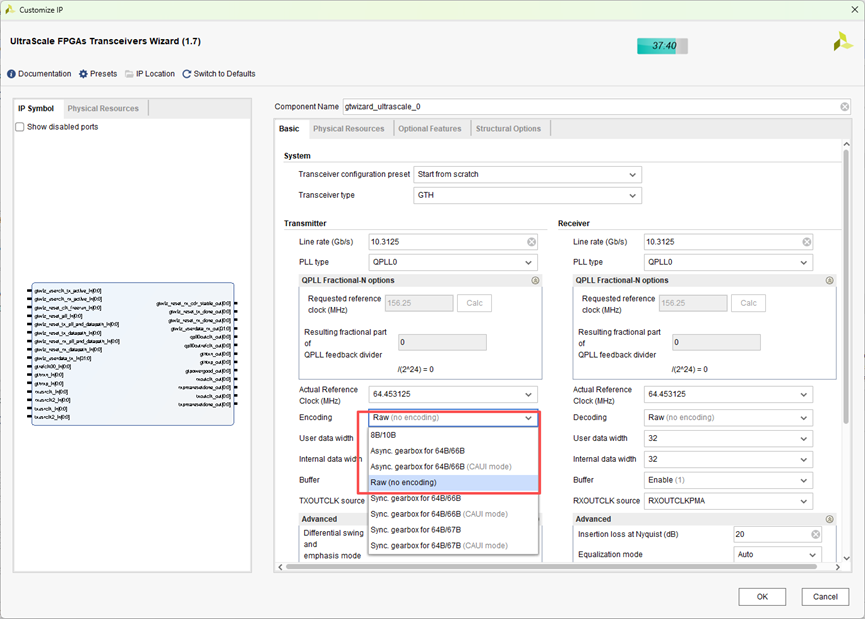Select Sync. gearbox 64B/67B CAUI mode
Viewport: 865px width, 619px height.
pos(453,546)
